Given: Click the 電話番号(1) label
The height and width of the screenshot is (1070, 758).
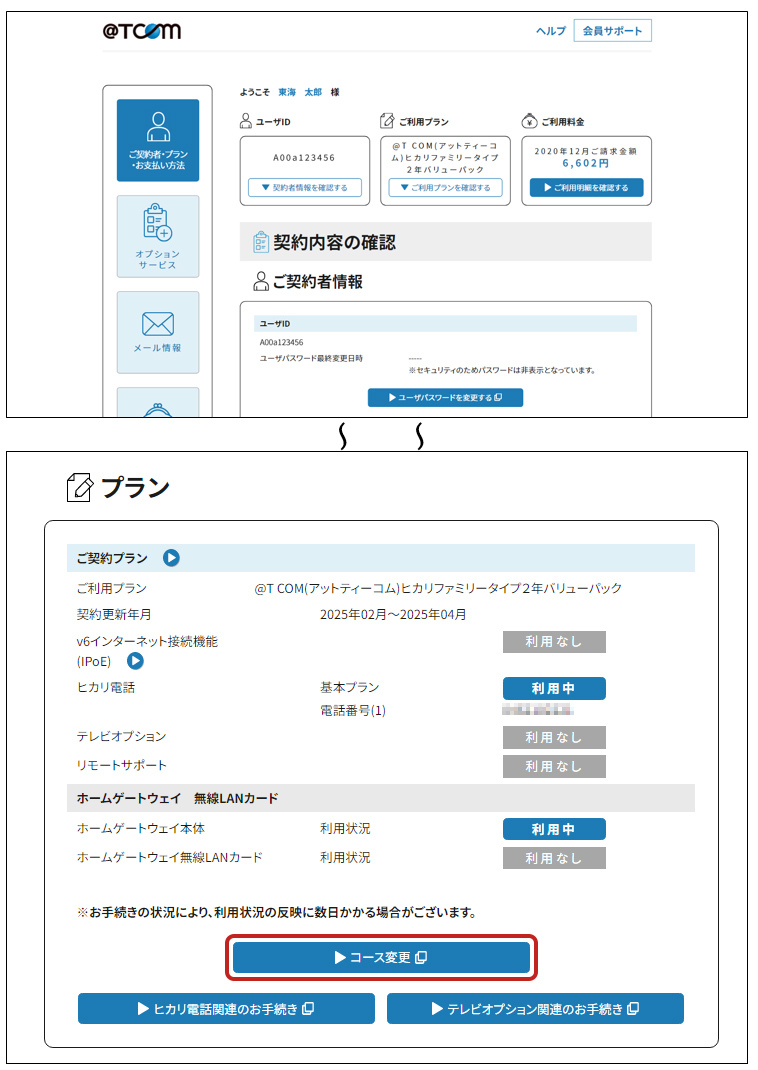Looking at the screenshot, I should [353, 711].
